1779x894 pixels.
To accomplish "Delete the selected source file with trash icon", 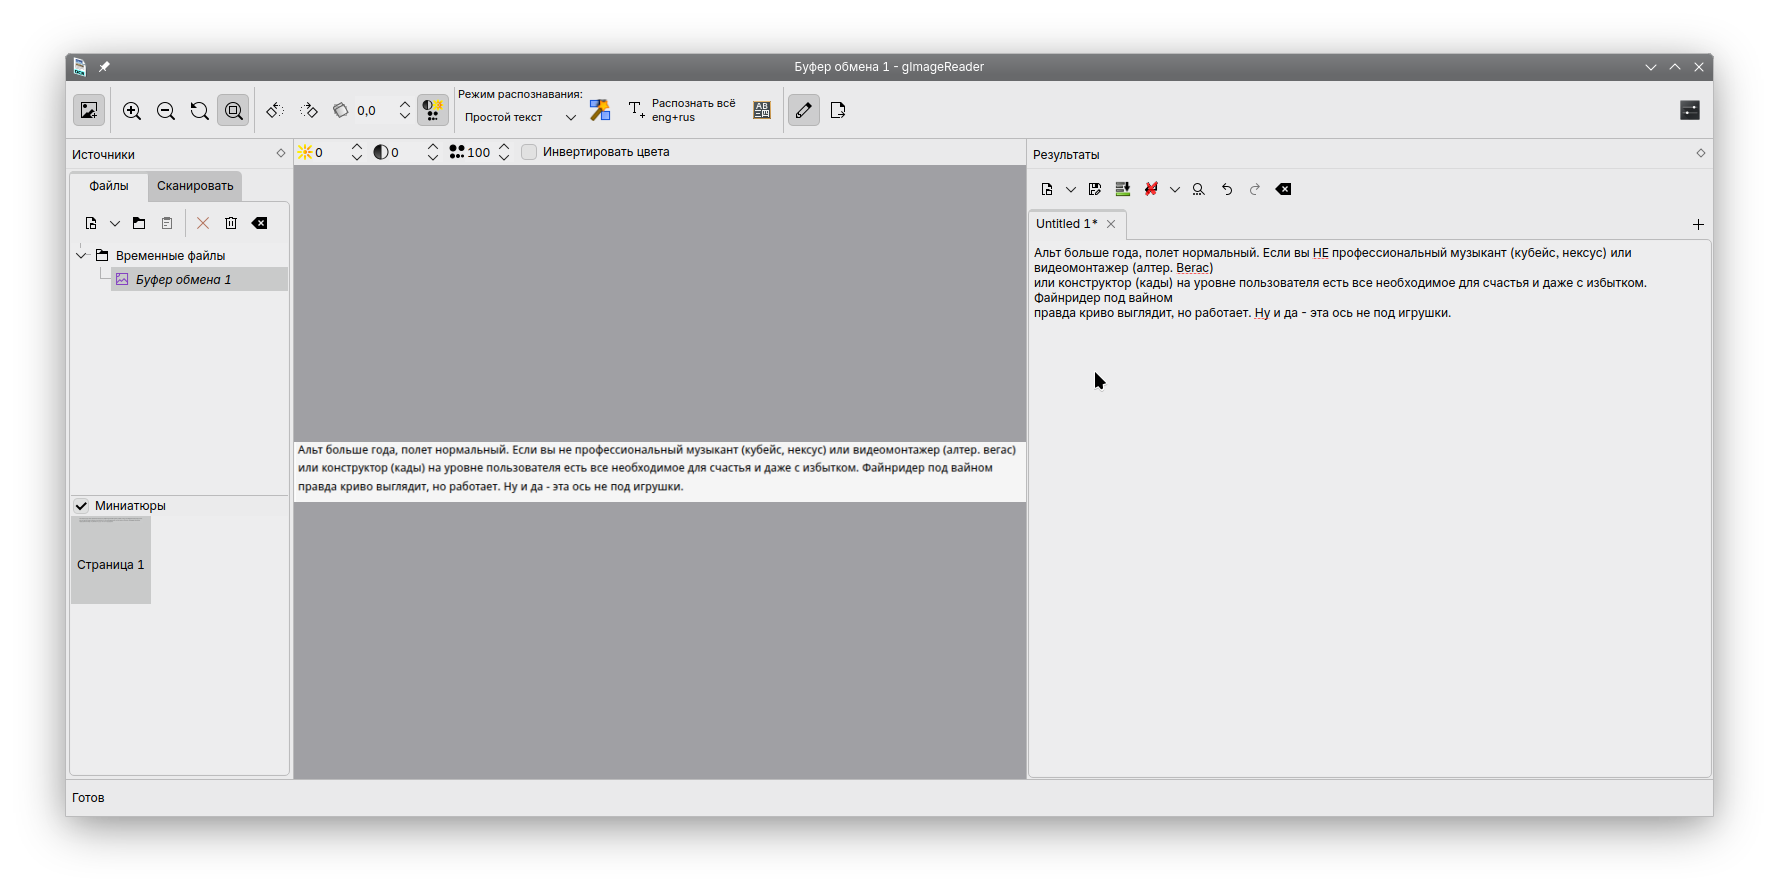I will (x=231, y=223).
